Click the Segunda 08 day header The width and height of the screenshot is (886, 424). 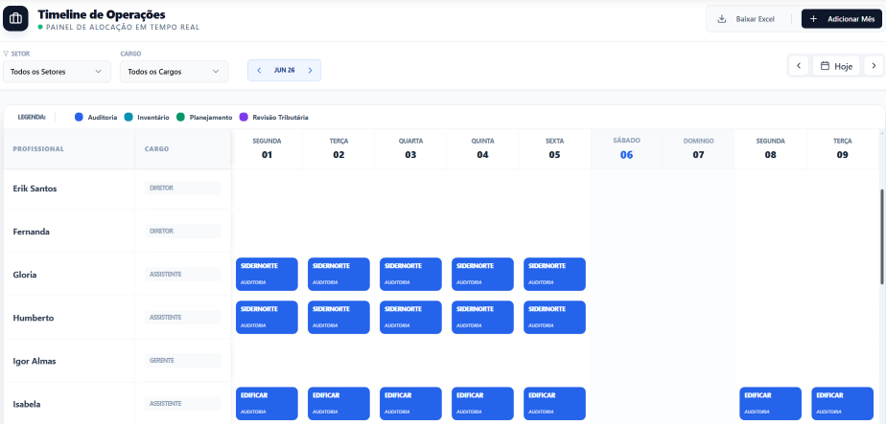(770, 149)
